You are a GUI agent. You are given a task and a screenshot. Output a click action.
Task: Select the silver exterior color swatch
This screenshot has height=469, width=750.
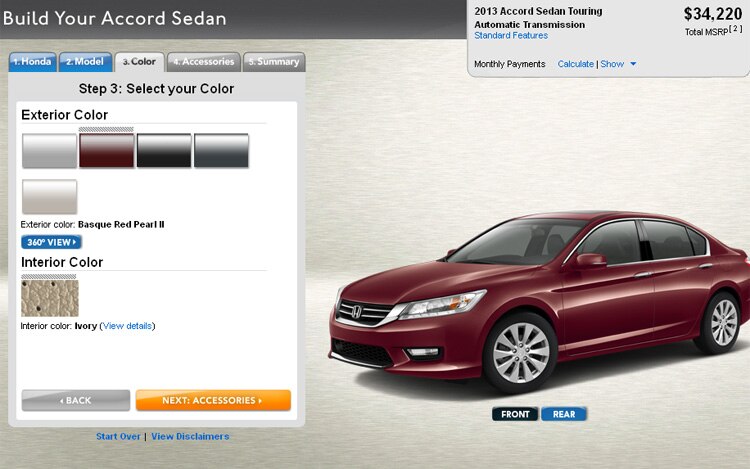click(49, 151)
